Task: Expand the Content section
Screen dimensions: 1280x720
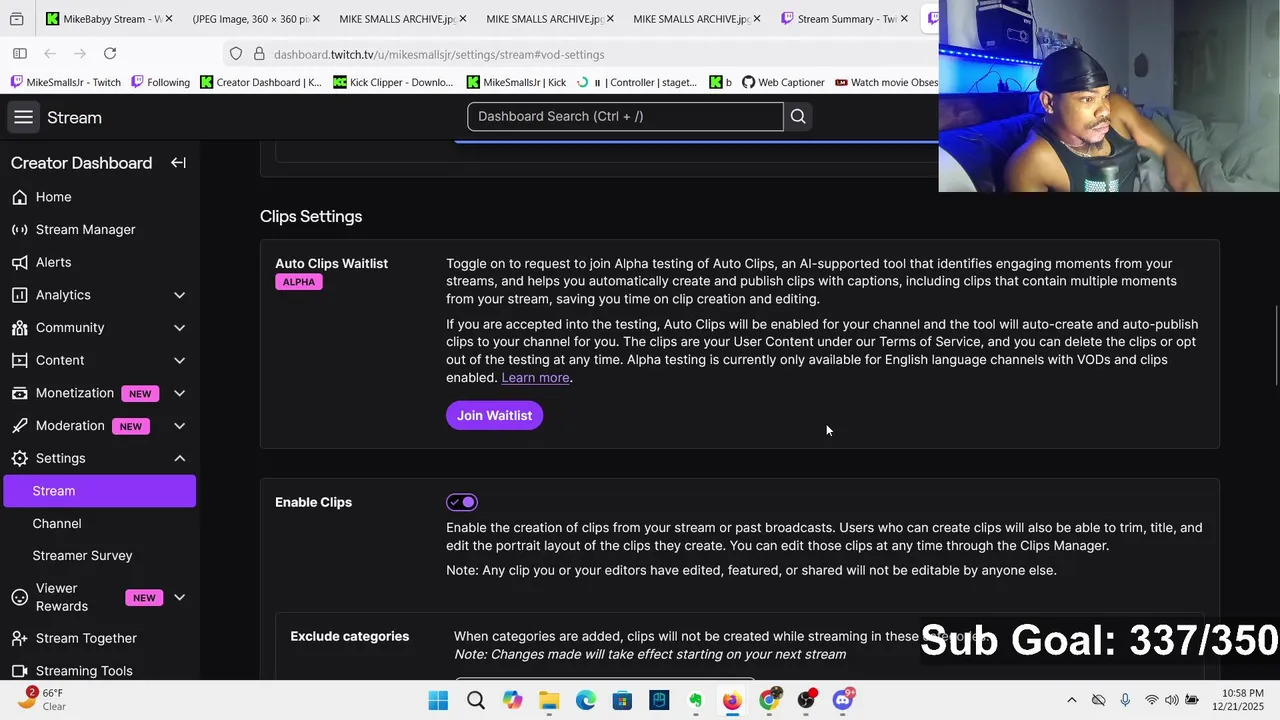Action: pos(179,360)
